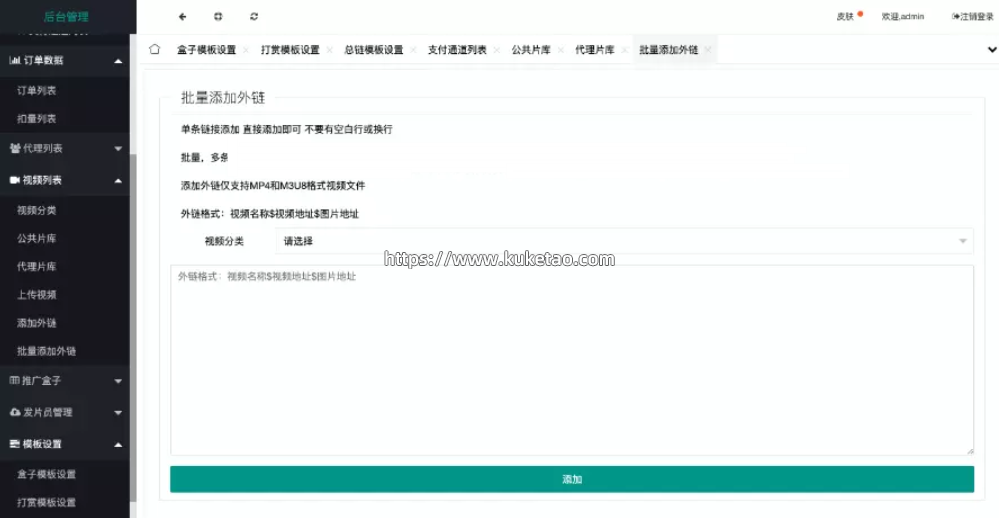The width and height of the screenshot is (999, 518).
Task: Click the back arrow icon in top bar
Action: point(182,17)
